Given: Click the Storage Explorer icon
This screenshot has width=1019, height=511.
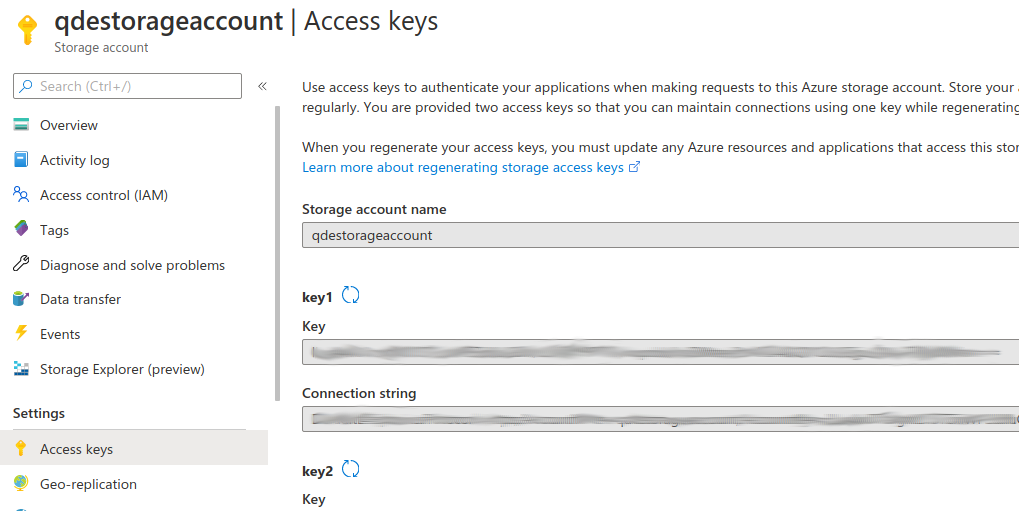Looking at the screenshot, I should [x=21, y=369].
